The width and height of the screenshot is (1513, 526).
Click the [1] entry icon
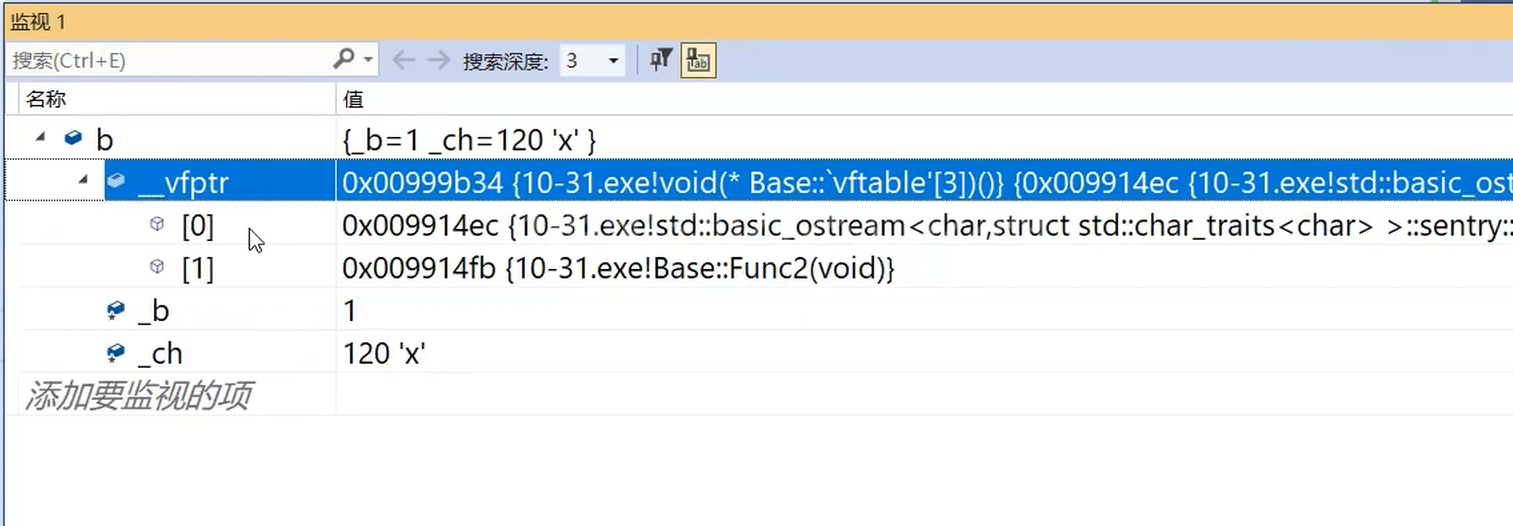157,267
